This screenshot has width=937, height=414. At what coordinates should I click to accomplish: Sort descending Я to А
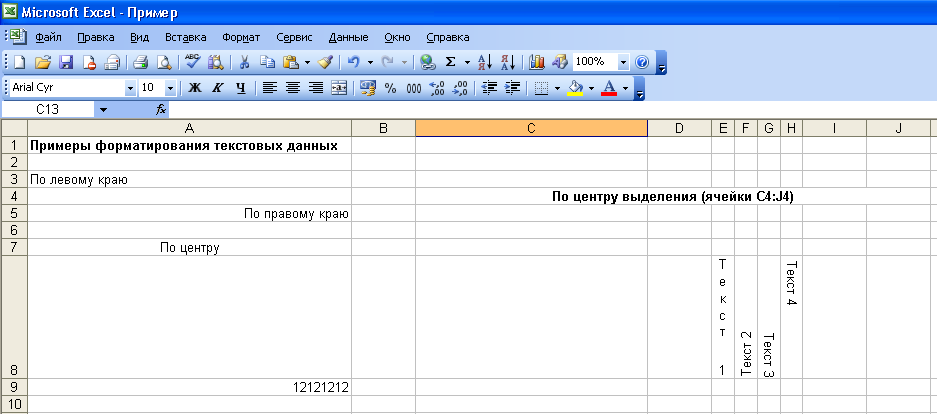(x=508, y=62)
